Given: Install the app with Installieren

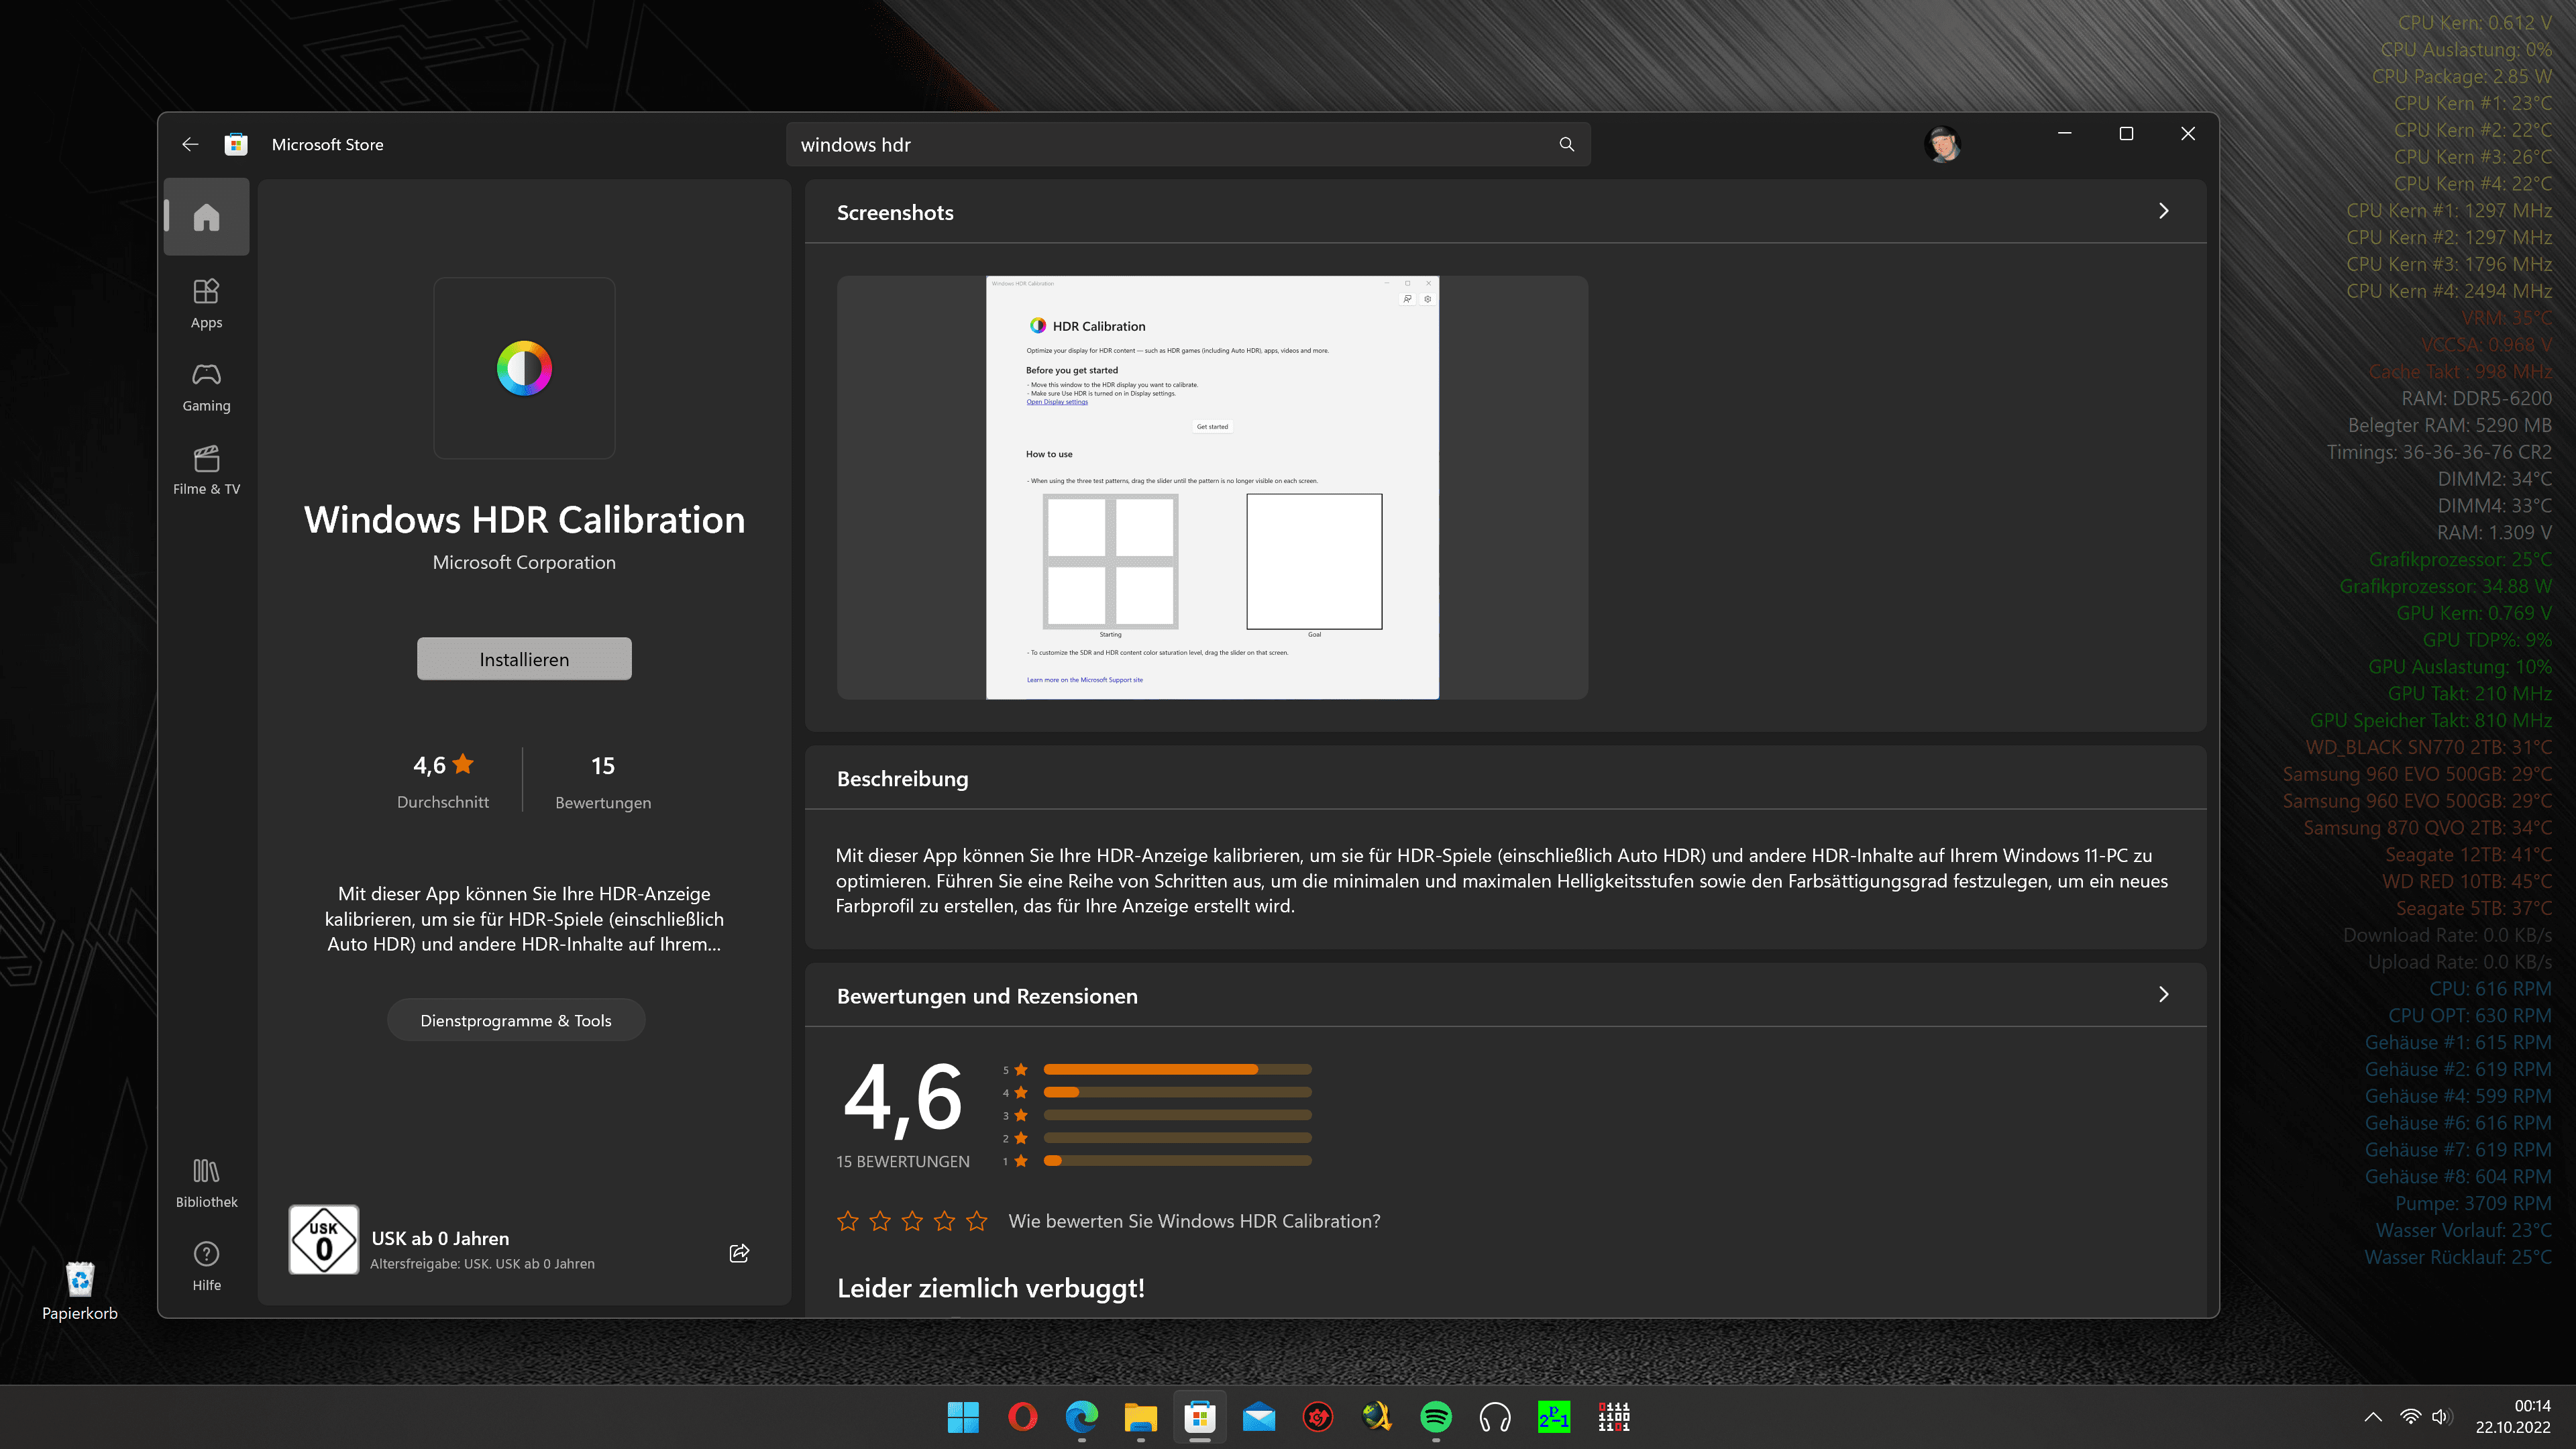Looking at the screenshot, I should (524, 659).
